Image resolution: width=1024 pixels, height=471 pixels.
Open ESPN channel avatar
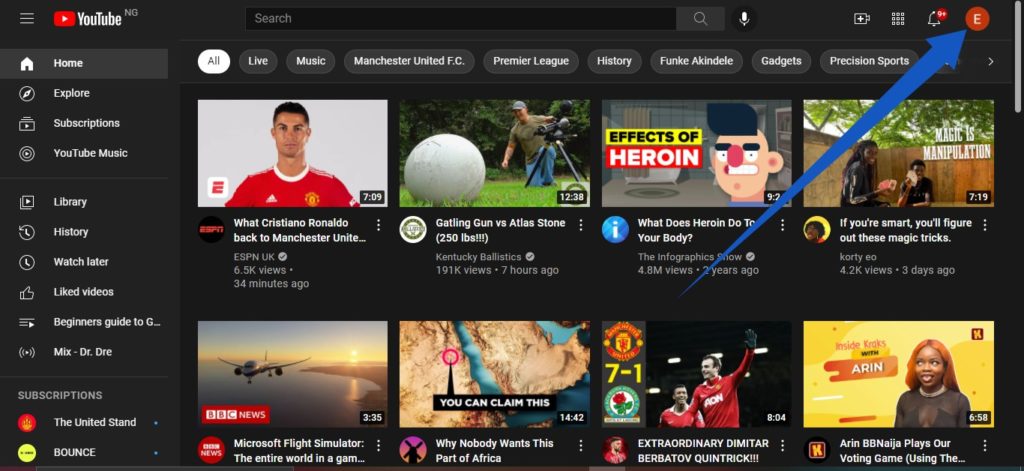(211, 230)
